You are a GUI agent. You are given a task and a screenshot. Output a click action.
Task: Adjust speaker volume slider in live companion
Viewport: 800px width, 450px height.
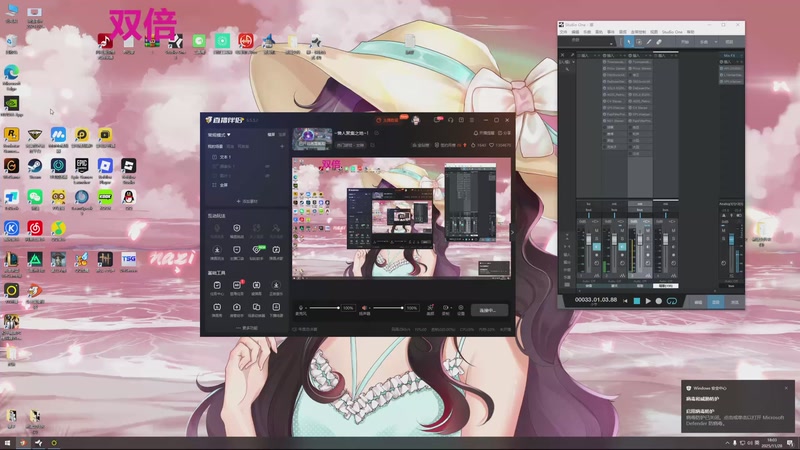(x=387, y=308)
